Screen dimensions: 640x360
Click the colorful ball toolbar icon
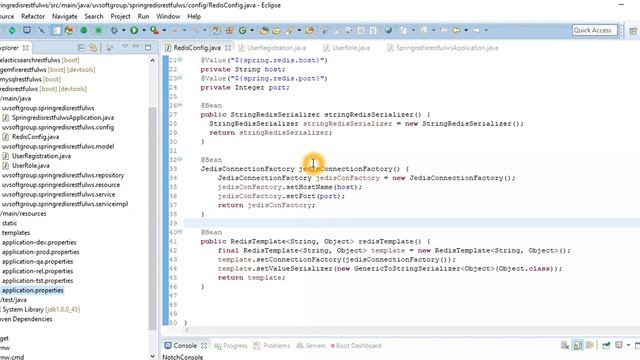pos(69,30)
